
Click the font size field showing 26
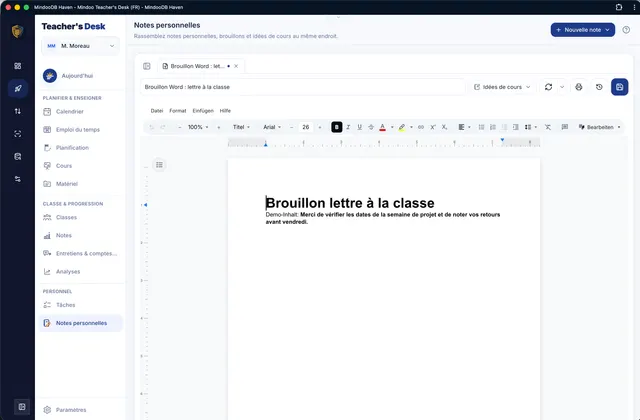click(306, 127)
